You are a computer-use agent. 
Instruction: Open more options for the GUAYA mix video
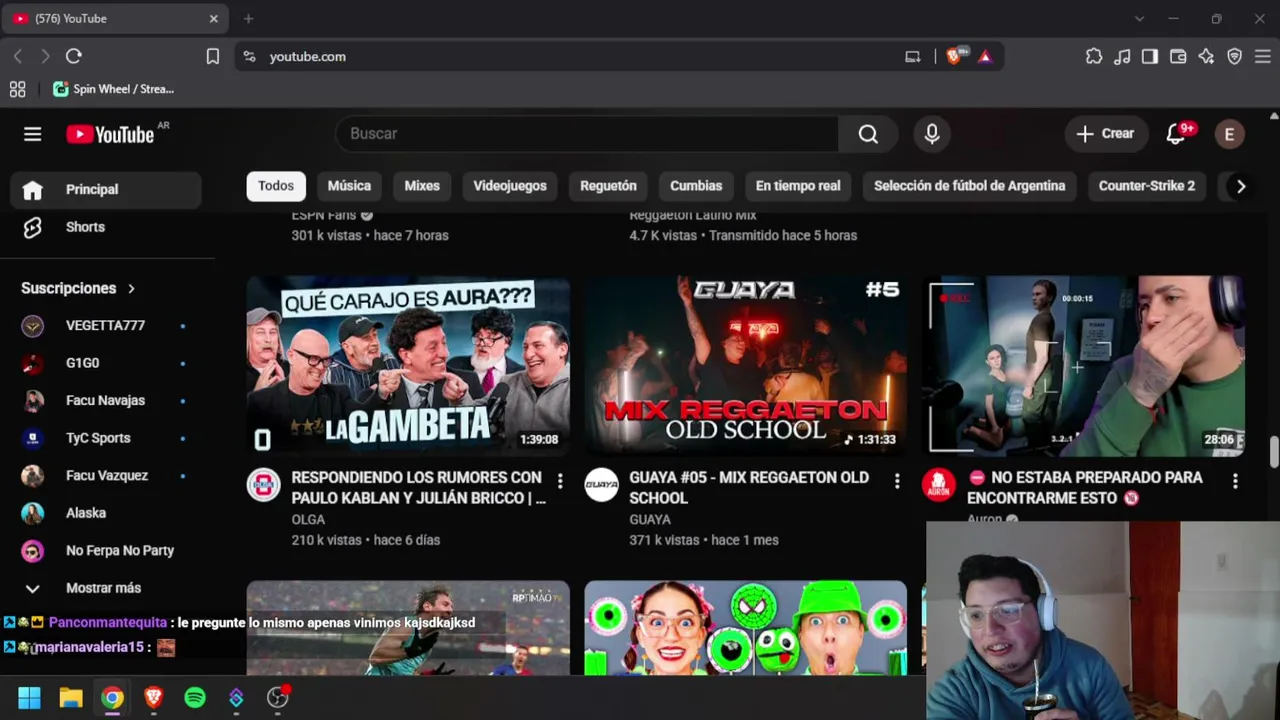pyautogui.click(x=897, y=482)
